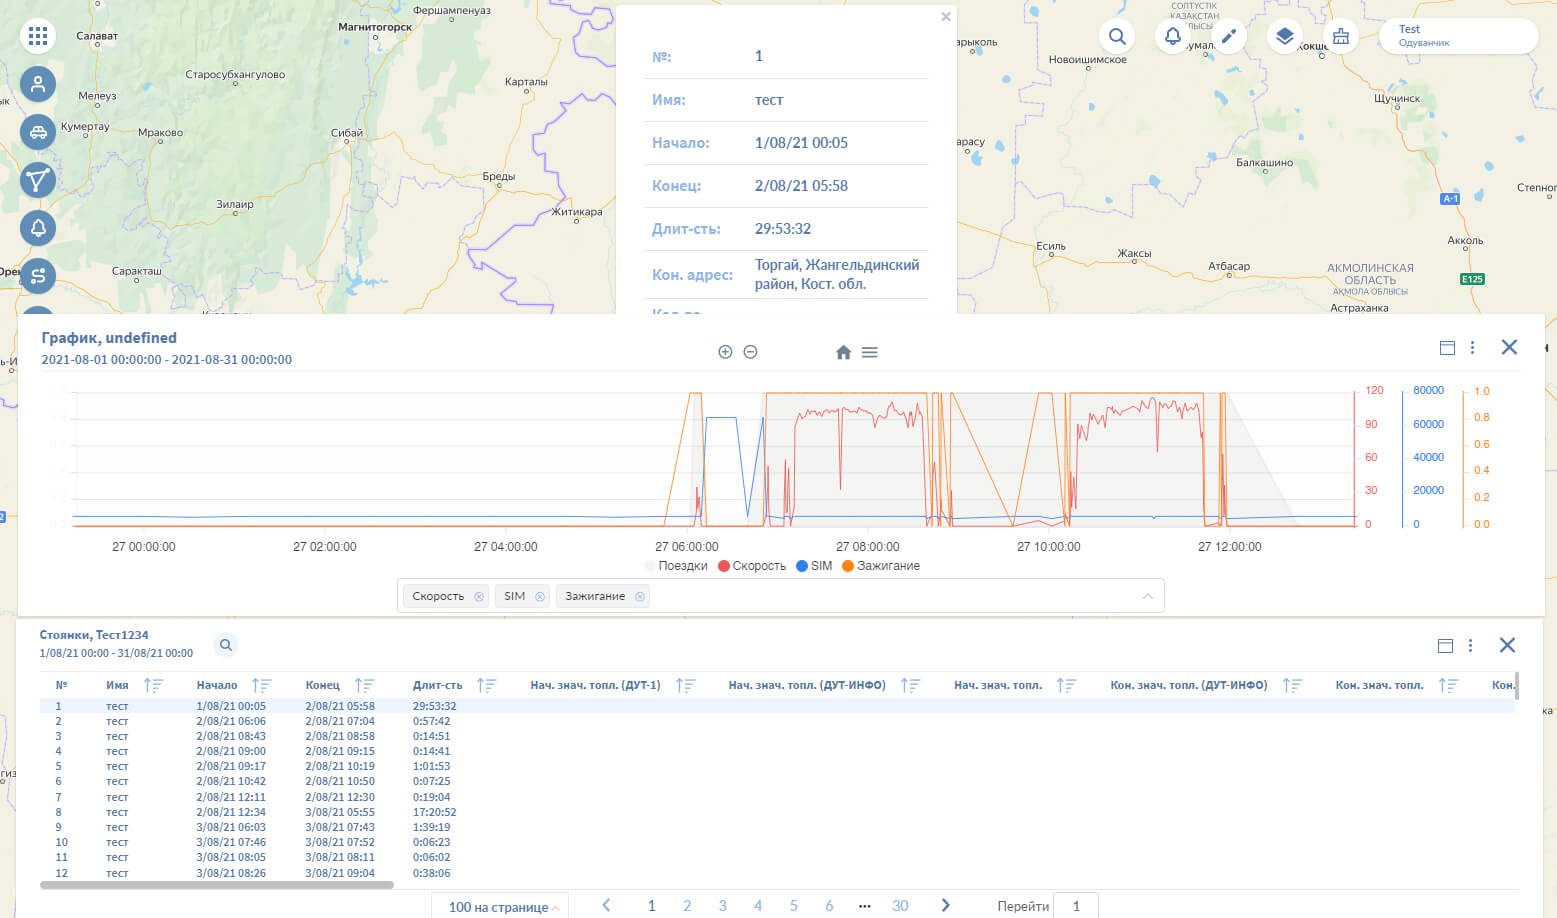This screenshot has width=1557, height=918.
Task: Open the vehicles sidebar icon
Action: [38, 132]
